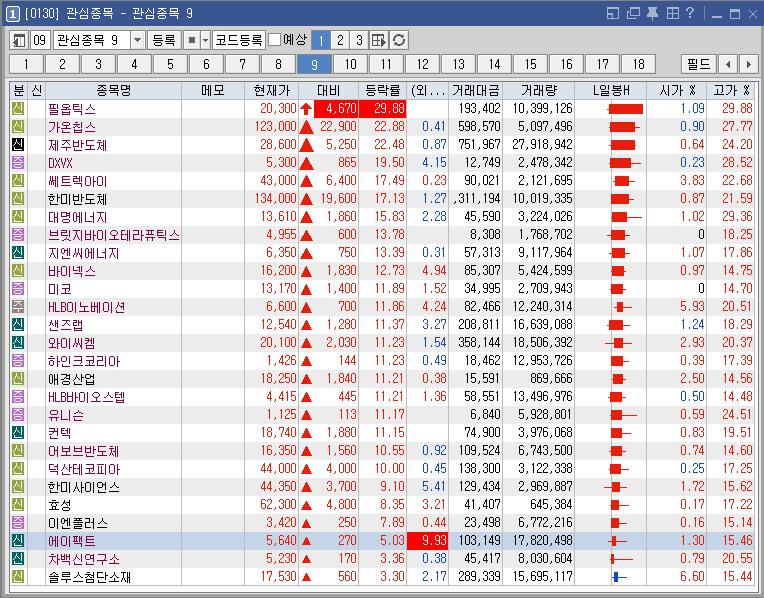Click the badge icon for 에이팩트 row
This screenshot has width=764, height=598.
coord(18,540)
